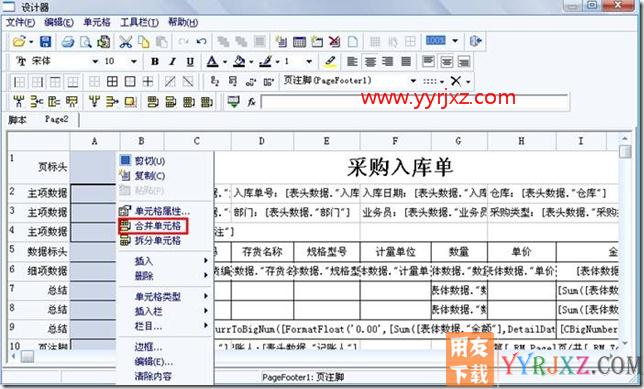Image resolution: width=644 pixels, height=389 pixels.
Task: Expand the dotted line style dropdown
Action: click(442, 81)
